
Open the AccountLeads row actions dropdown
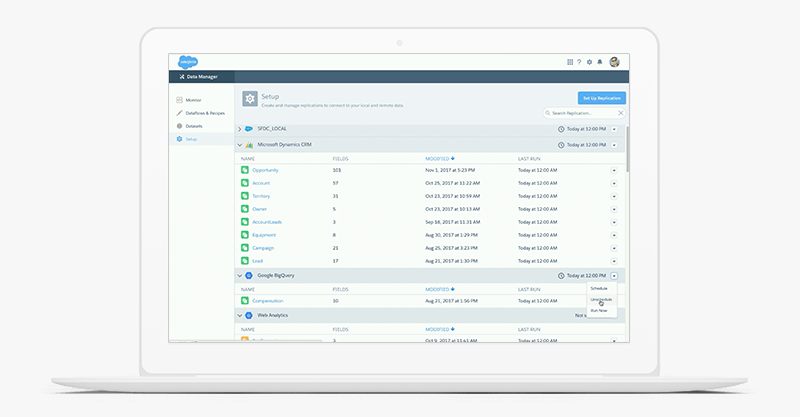[614, 222]
